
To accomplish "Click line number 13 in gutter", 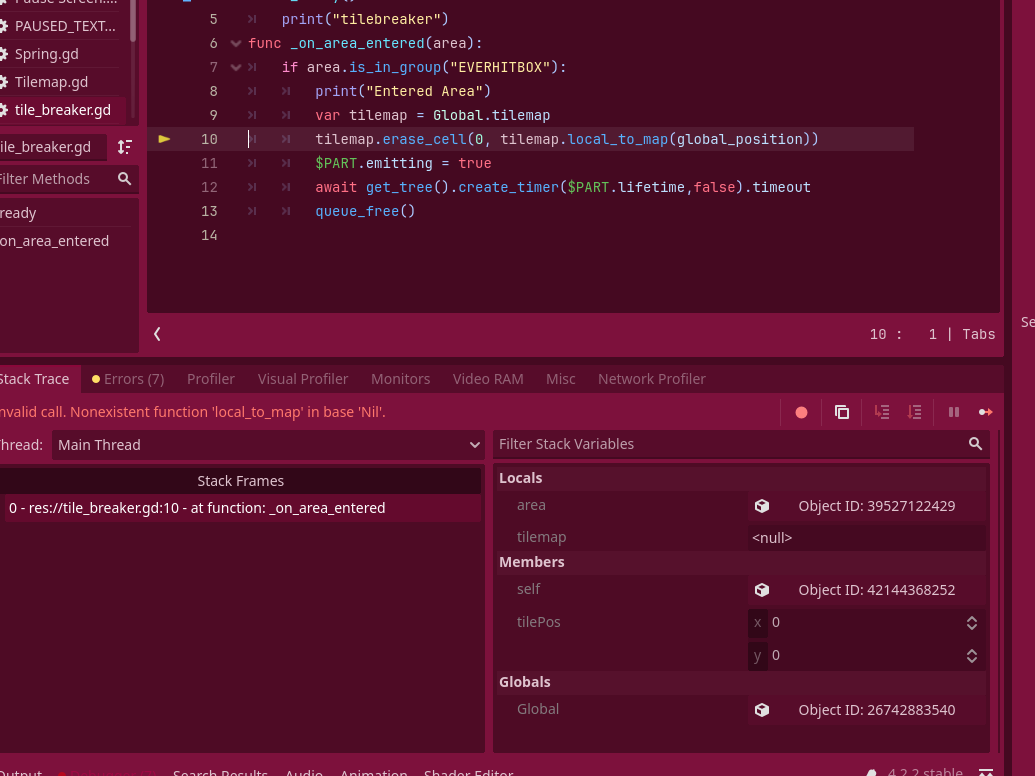I will [209, 211].
